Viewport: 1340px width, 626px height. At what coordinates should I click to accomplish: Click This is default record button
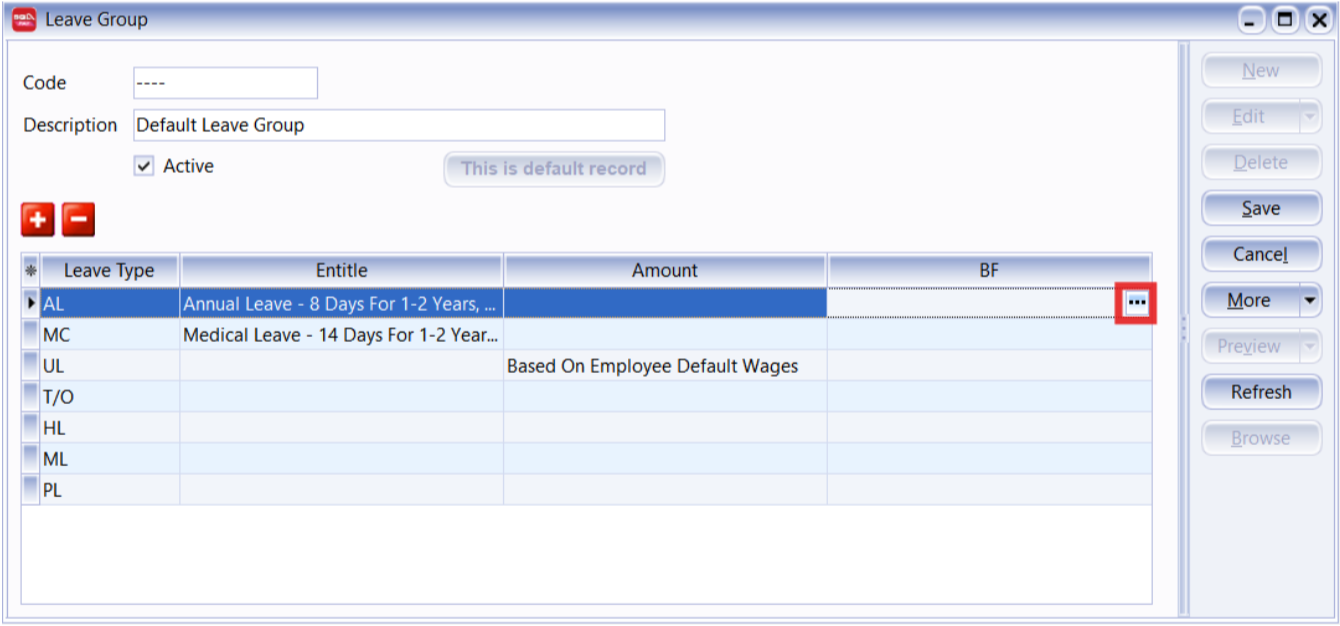pos(554,169)
